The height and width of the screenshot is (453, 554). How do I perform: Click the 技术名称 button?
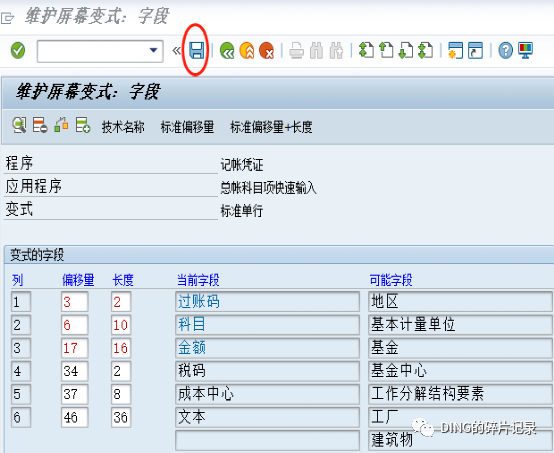tap(123, 127)
